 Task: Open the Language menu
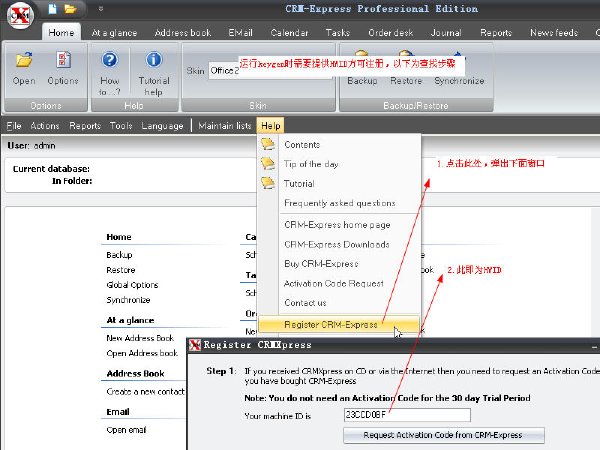pos(162,126)
